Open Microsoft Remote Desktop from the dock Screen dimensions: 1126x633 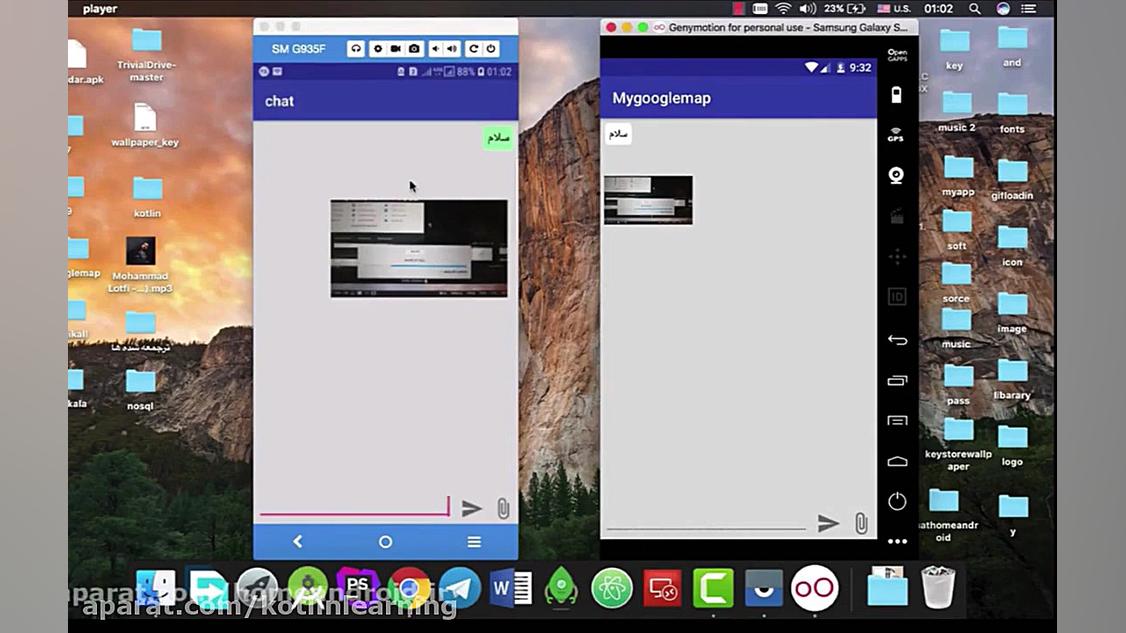point(662,588)
